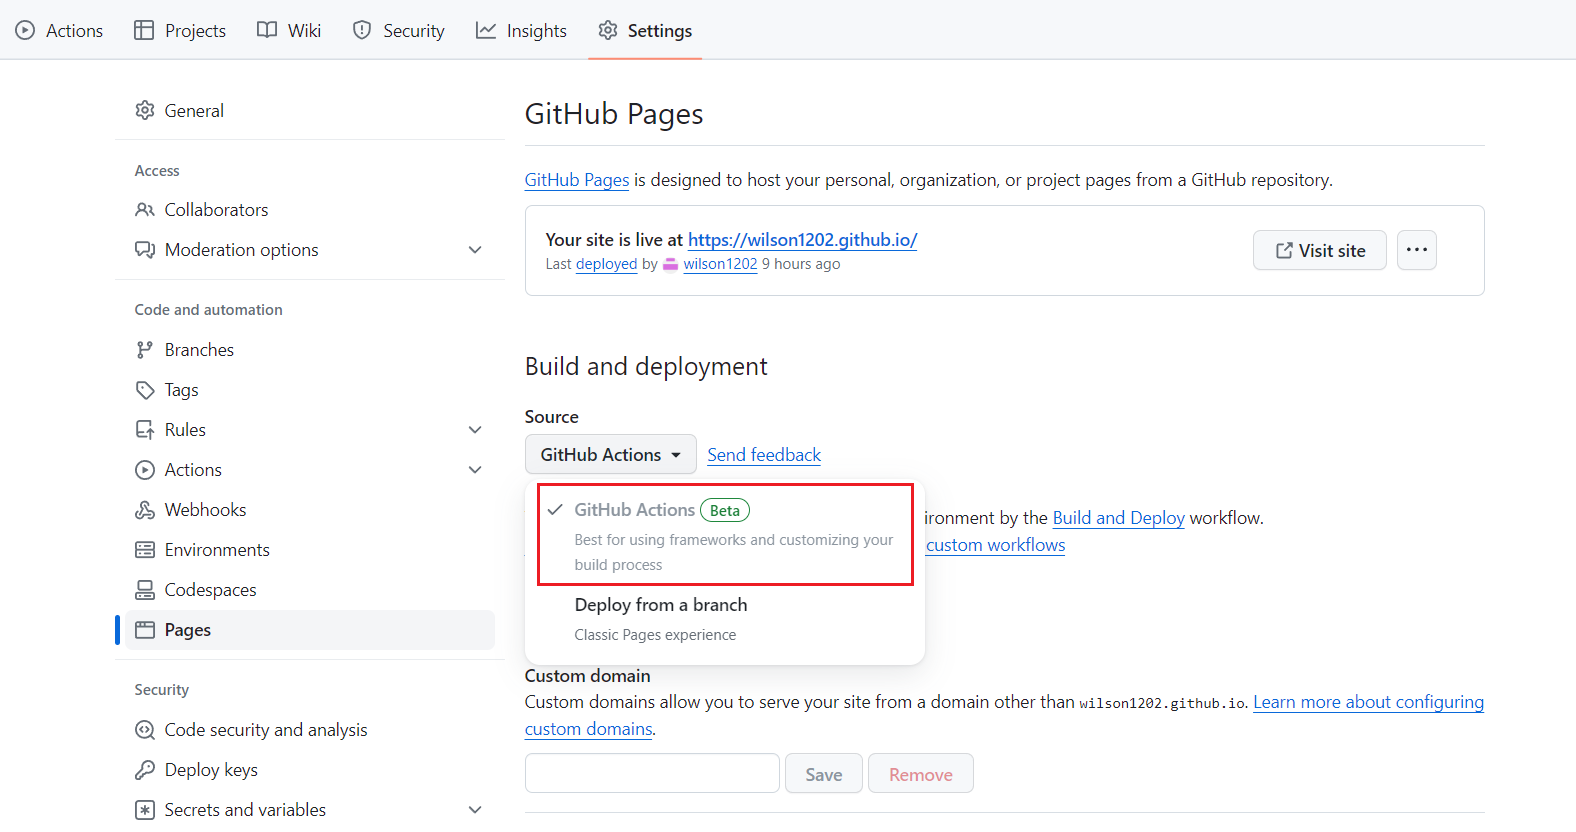Open the Security repository tab
The width and height of the screenshot is (1576, 832).
point(398,31)
